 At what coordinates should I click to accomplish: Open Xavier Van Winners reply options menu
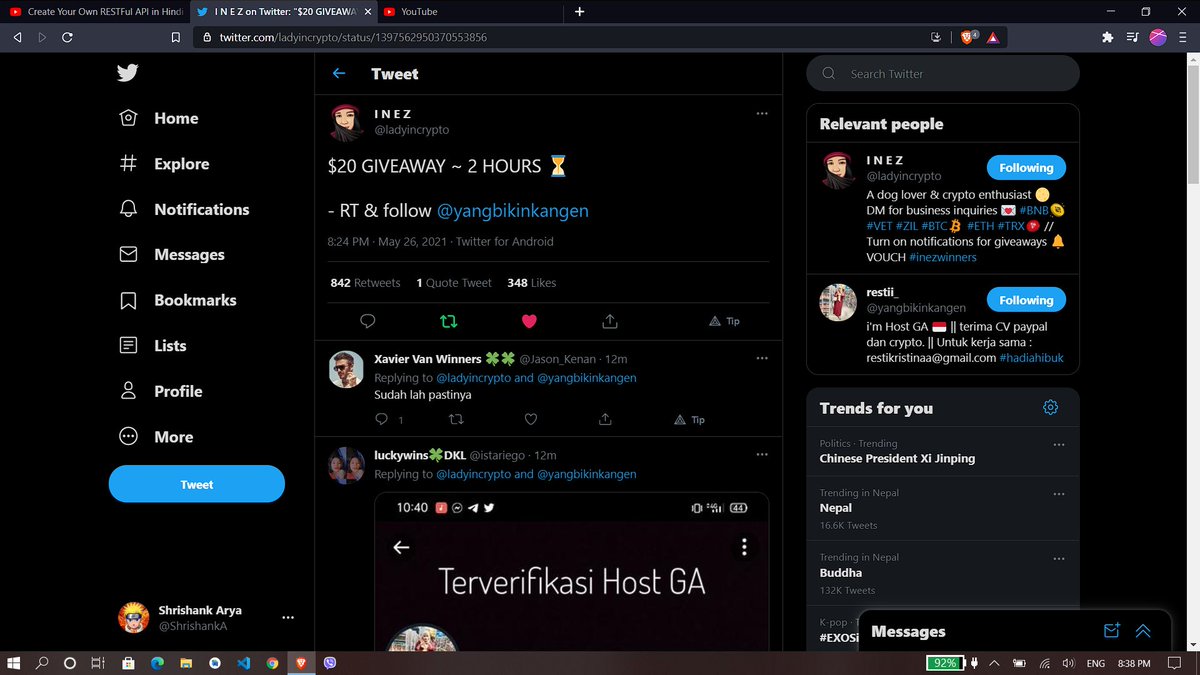pos(762,358)
